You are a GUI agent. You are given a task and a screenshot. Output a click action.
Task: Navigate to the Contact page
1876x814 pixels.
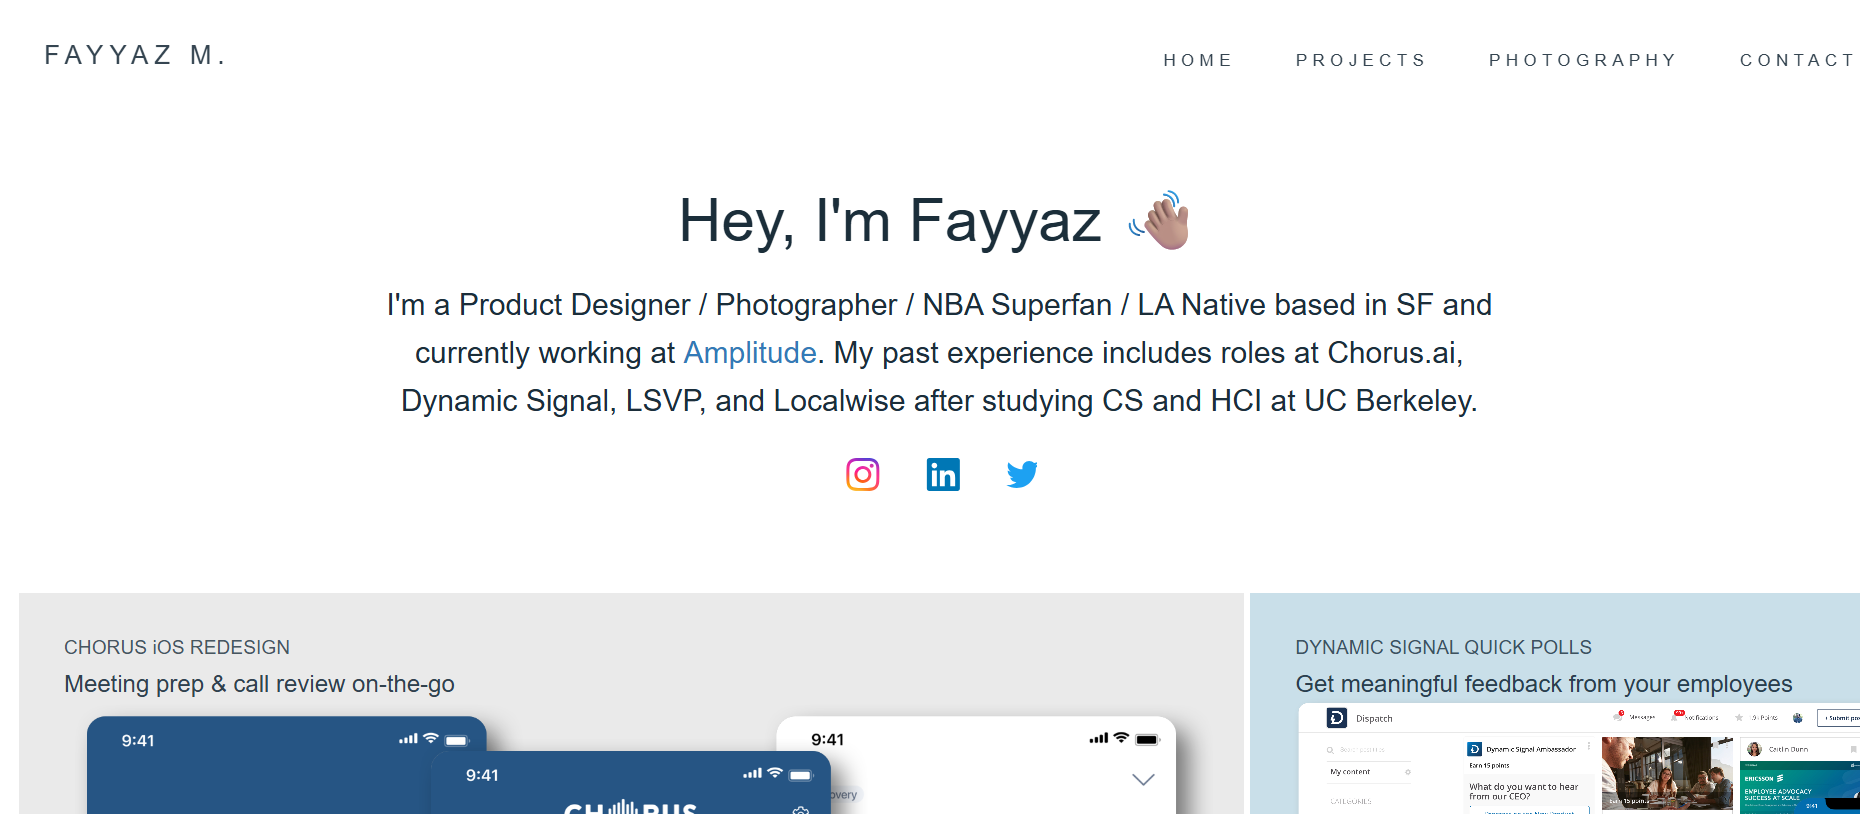click(x=1796, y=60)
